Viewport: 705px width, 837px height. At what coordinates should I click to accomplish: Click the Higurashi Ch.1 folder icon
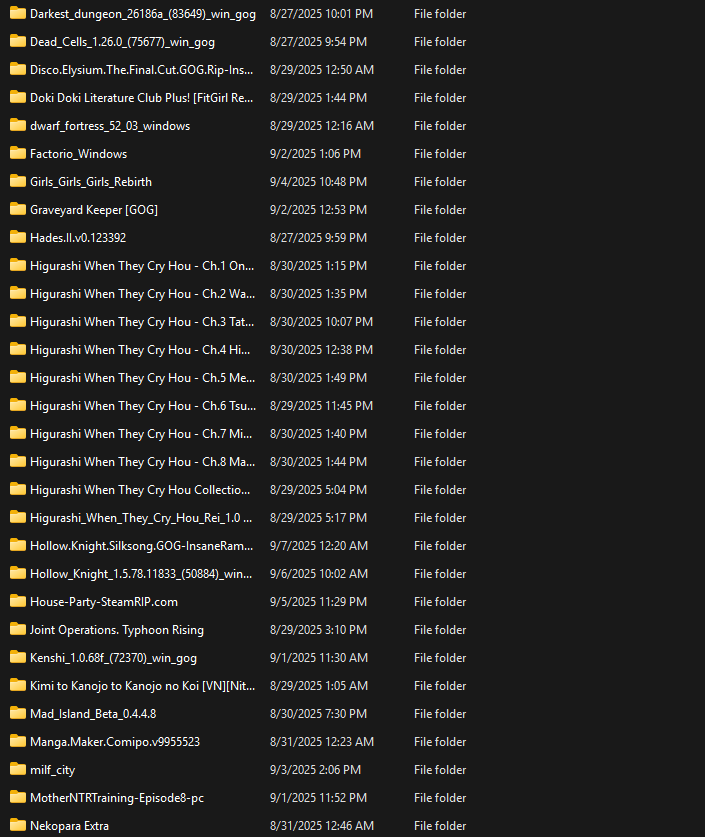18,265
